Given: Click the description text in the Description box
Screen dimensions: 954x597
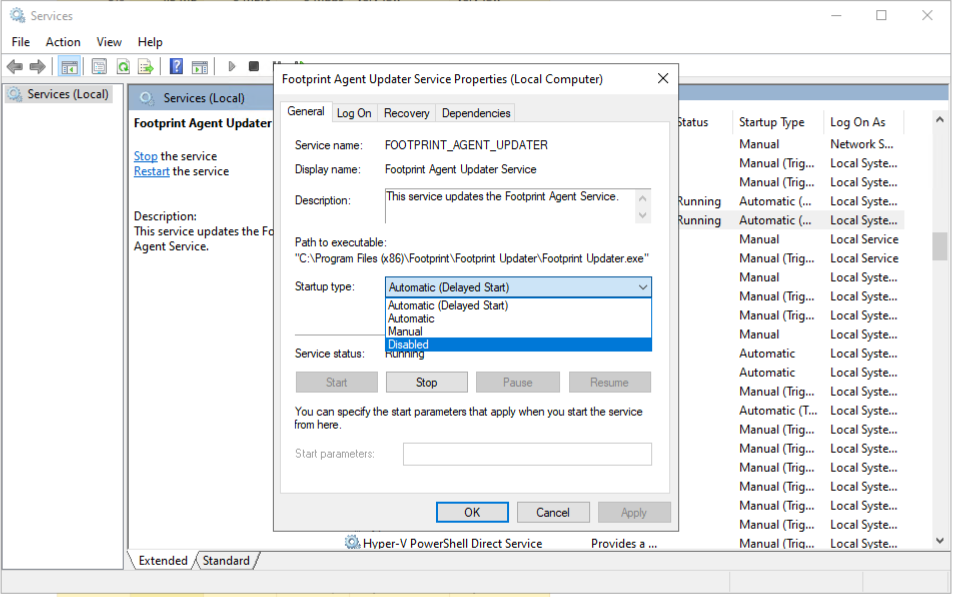Looking at the screenshot, I should (502, 197).
